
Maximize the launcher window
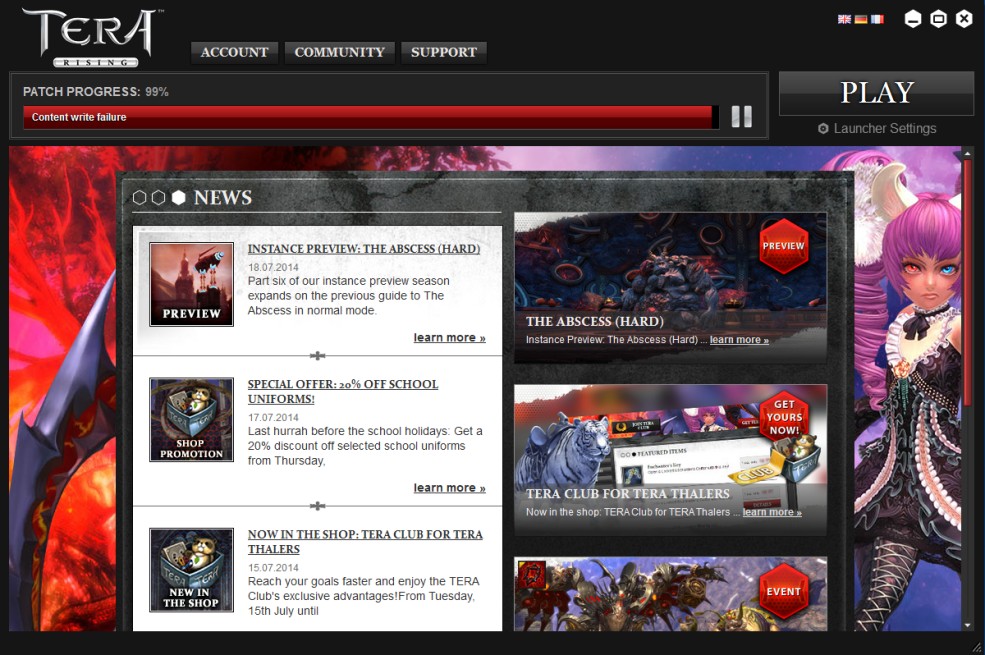(939, 19)
